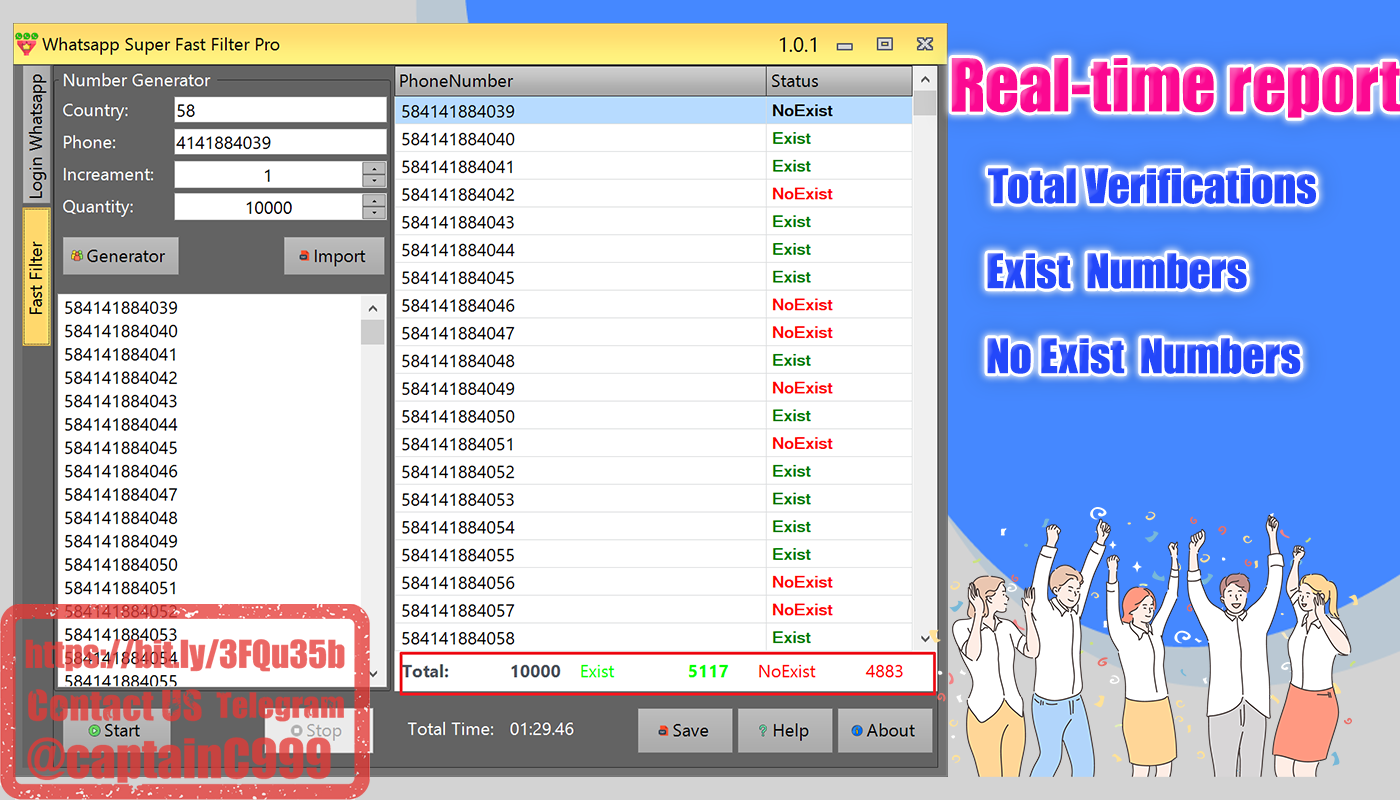
Task: Click the Generator button
Action: (x=121, y=256)
